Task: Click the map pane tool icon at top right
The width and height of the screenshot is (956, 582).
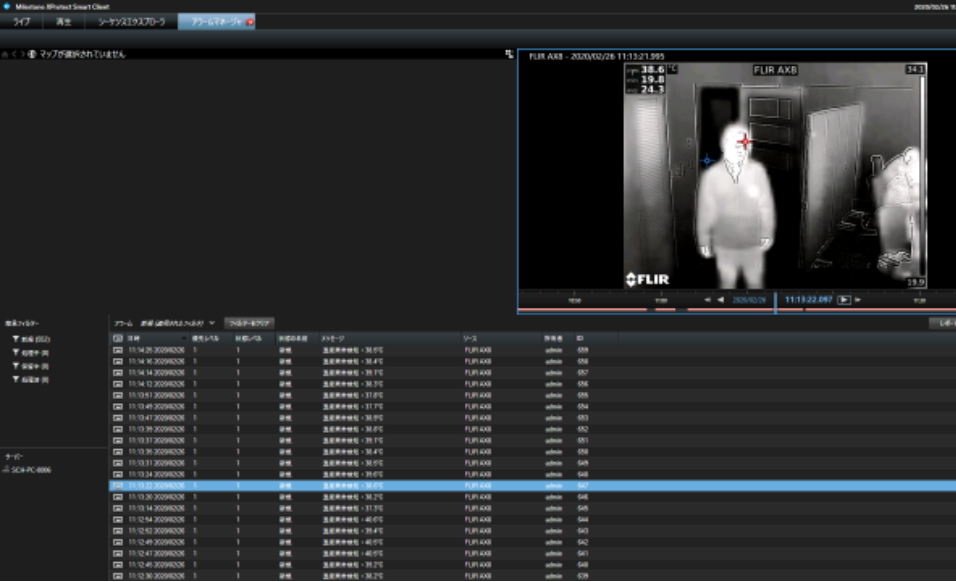Action: click(x=509, y=54)
